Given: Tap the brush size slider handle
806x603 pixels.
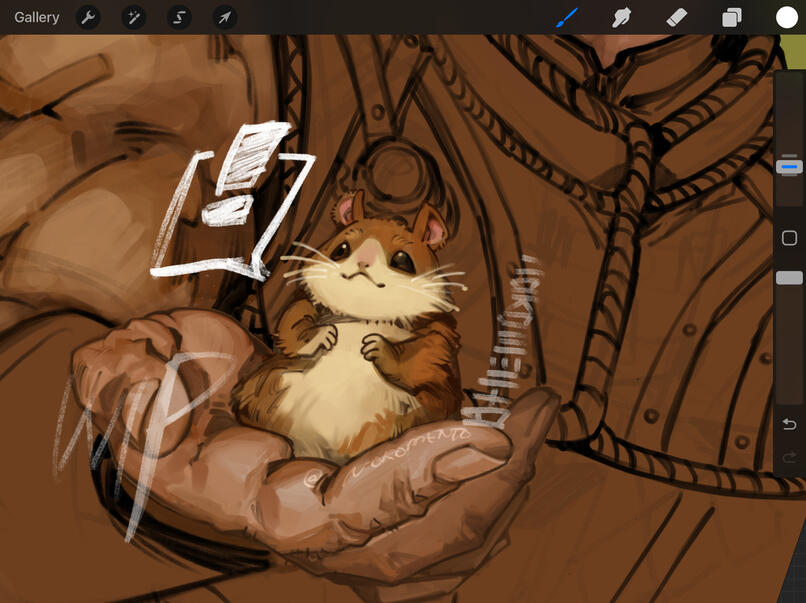Looking at the screenshot, I should 789,164.
